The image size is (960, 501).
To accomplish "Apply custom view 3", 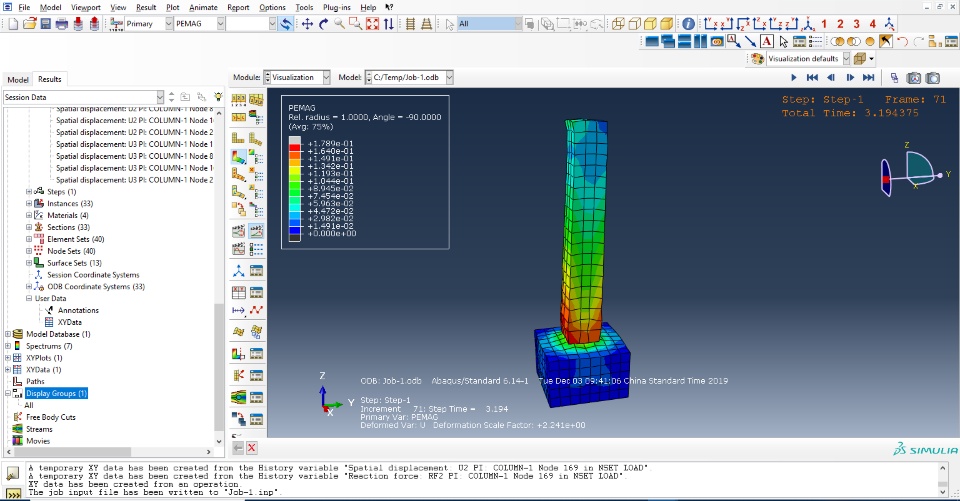I will click(857, 24).
